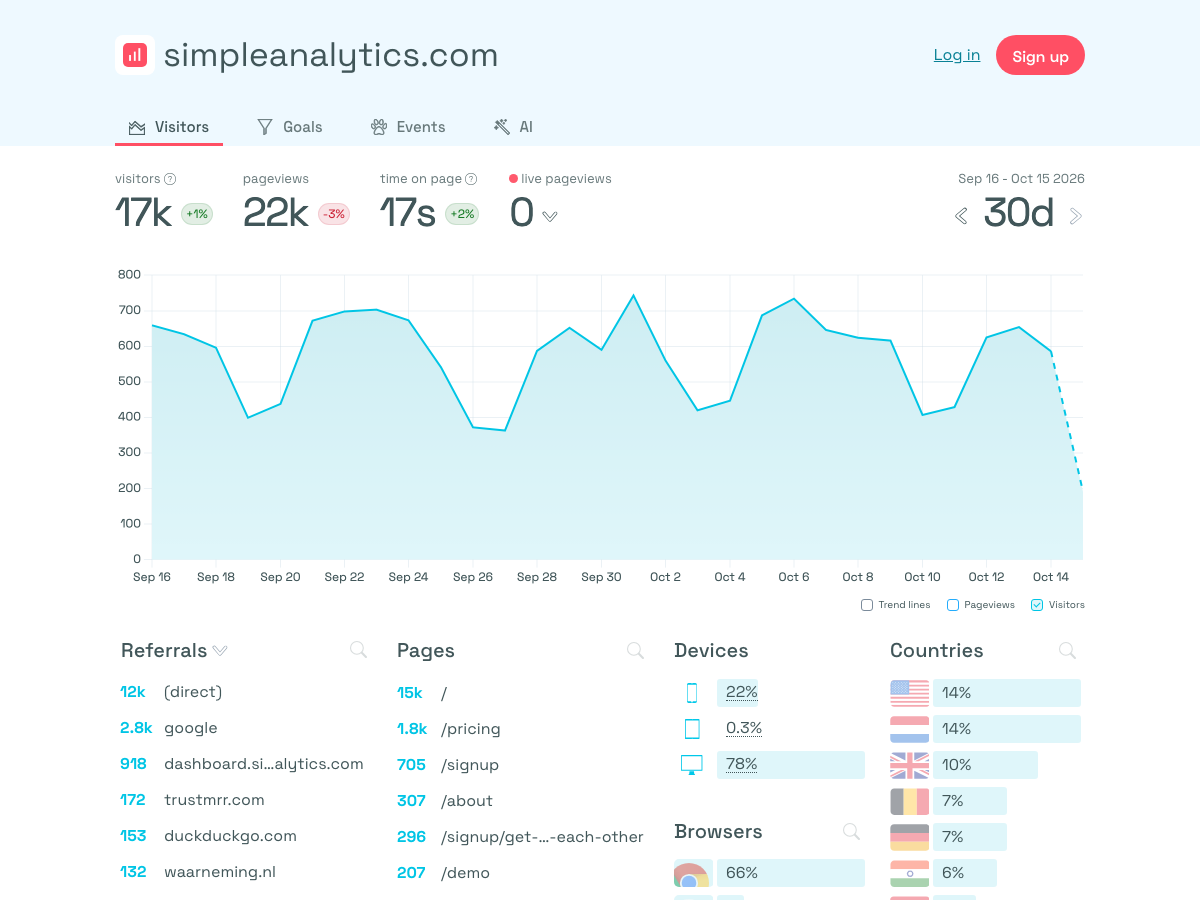Click the desktop monitor device icon

[x=692, y=765]
